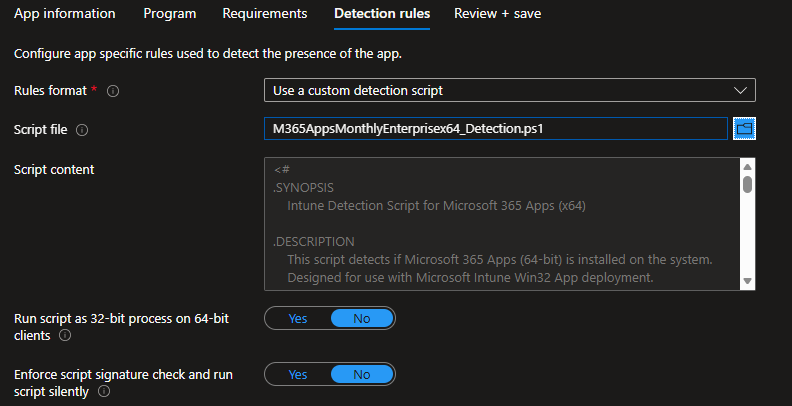Navigate to the Review + save tab
This screenshot has height=406, width=792.
point(497,14)
